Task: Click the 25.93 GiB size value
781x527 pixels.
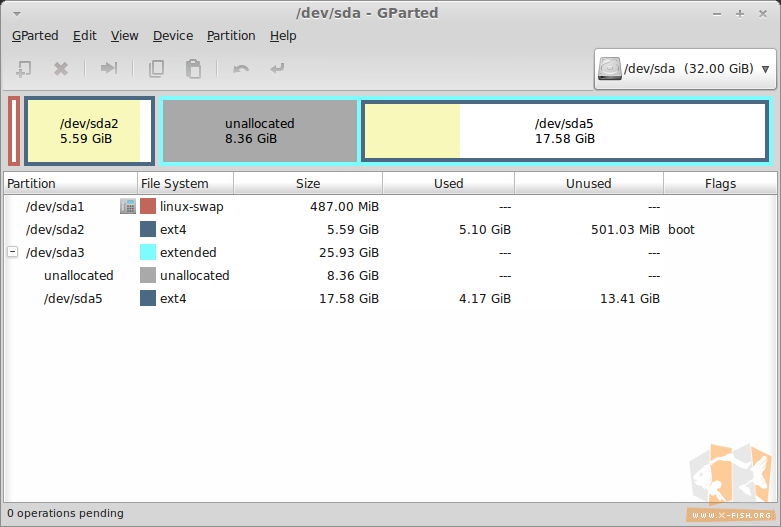Action: (x=349, y=252)
